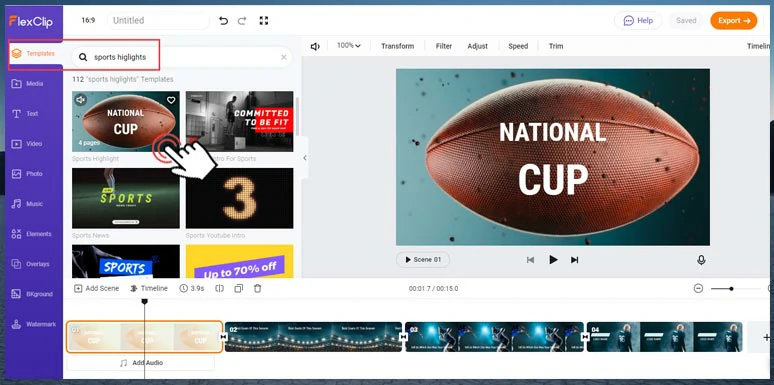Click the delete trash icon
Viewport: 774px width, 385px height.
point(258,288)
